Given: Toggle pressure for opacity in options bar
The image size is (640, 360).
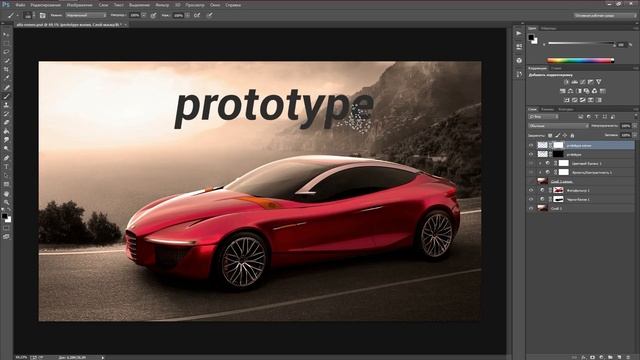Looking at the screenshot, I should click(x=153, y=15).
